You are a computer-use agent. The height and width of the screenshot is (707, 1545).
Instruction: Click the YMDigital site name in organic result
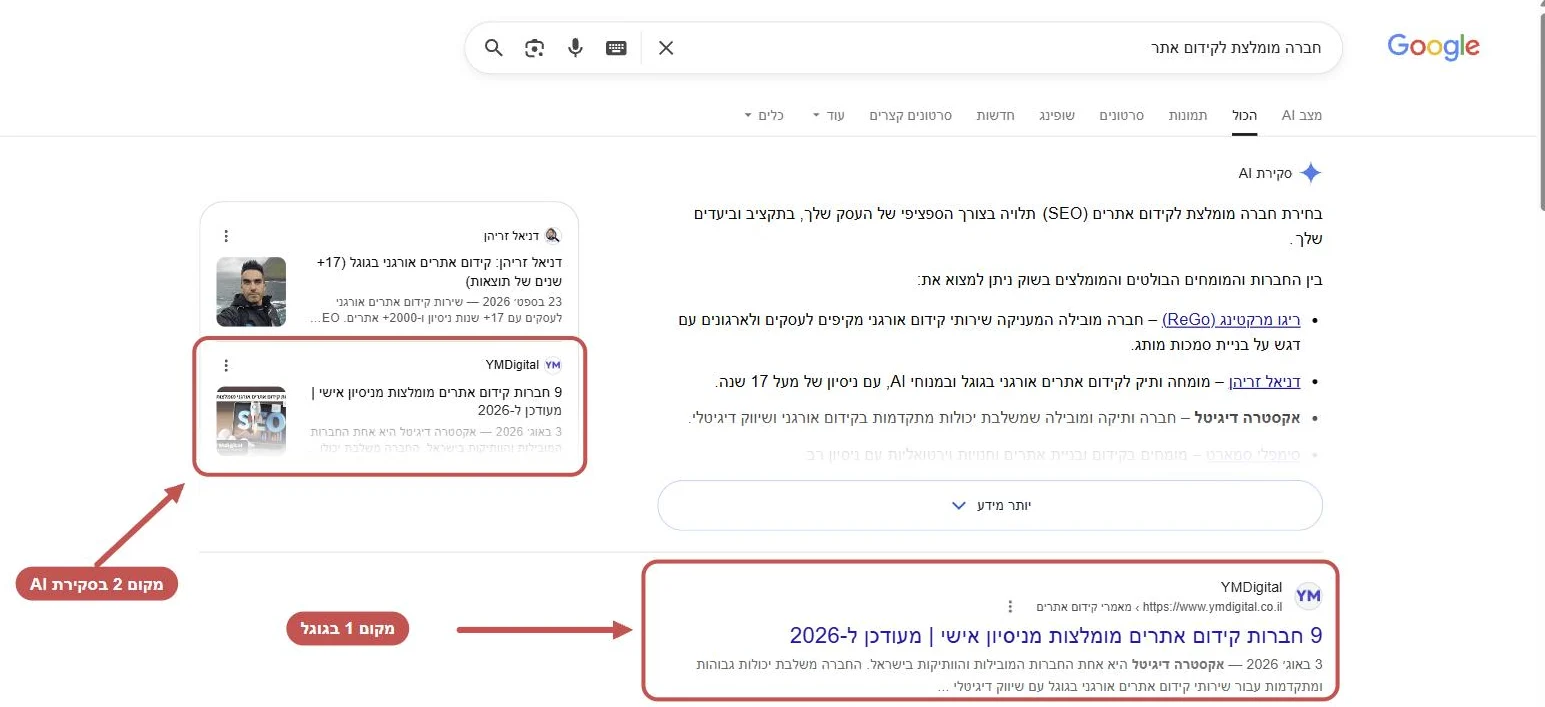pos(1251,587)
